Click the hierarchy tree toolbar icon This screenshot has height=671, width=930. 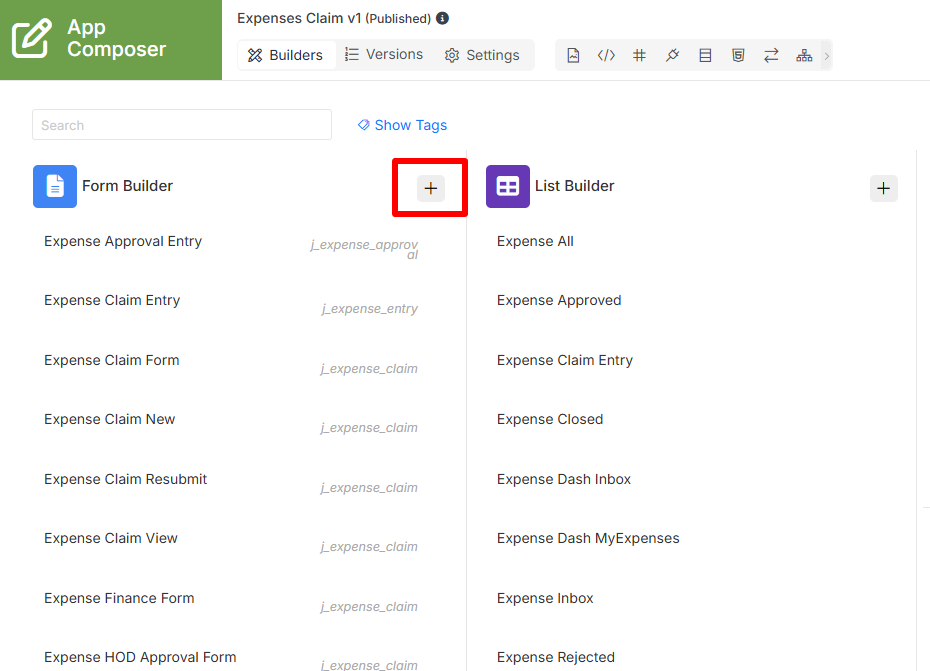804,55
